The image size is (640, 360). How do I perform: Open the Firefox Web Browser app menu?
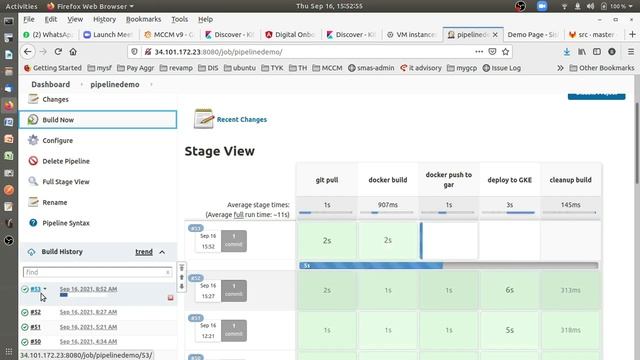coord(90,6)
